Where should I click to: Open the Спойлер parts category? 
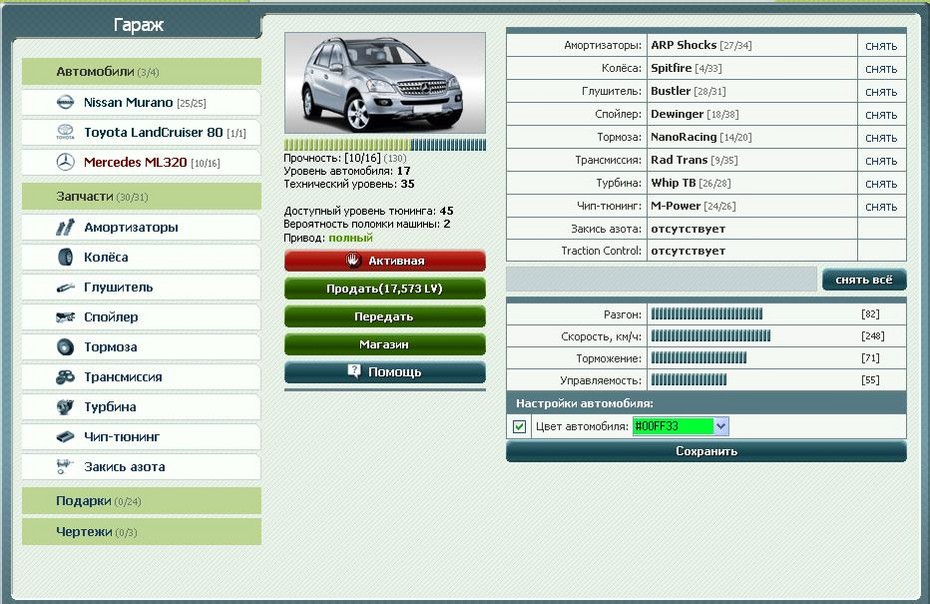141,317
